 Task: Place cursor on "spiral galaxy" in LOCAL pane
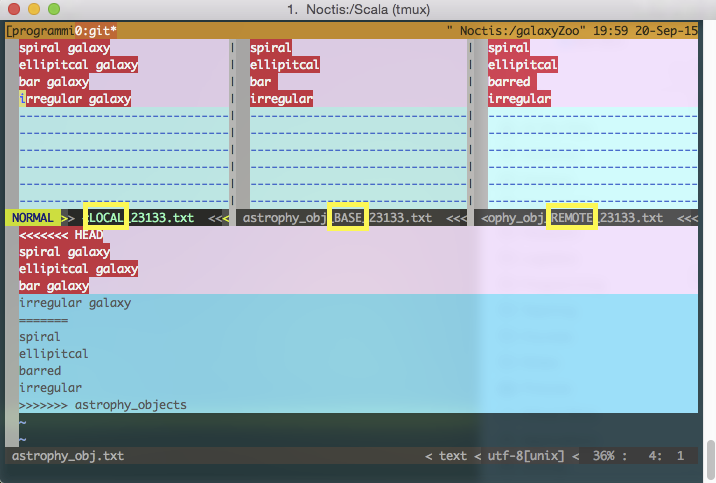(64, 48)
